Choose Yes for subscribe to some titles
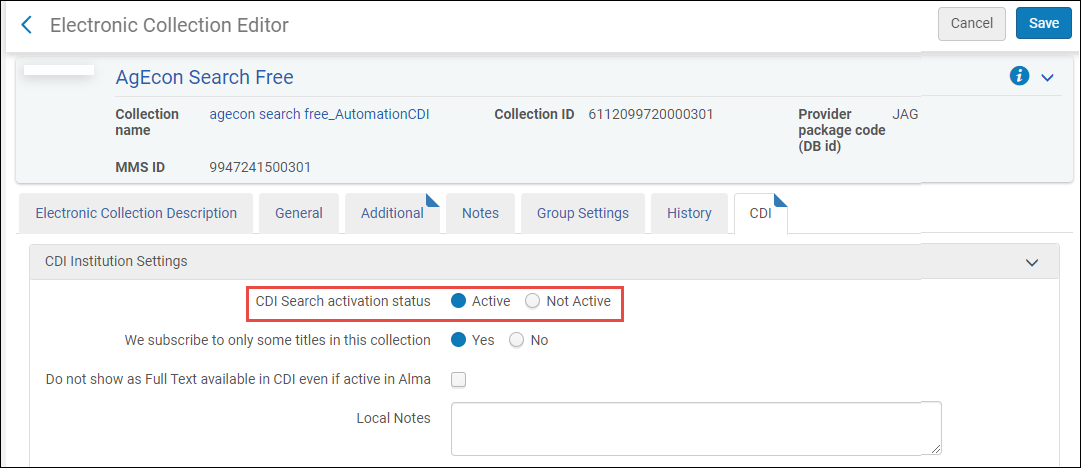 [459, 340]
